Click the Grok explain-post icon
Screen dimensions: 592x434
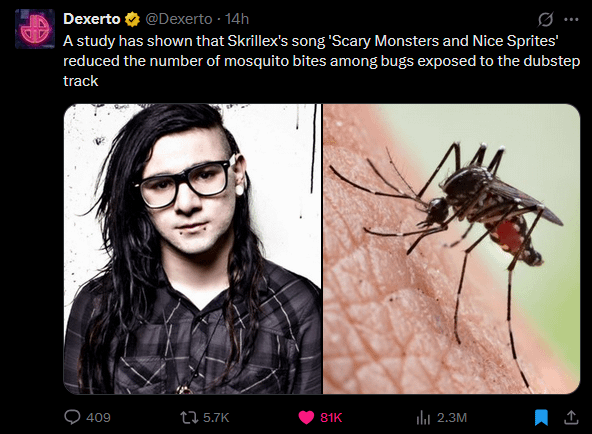[546, 19]
